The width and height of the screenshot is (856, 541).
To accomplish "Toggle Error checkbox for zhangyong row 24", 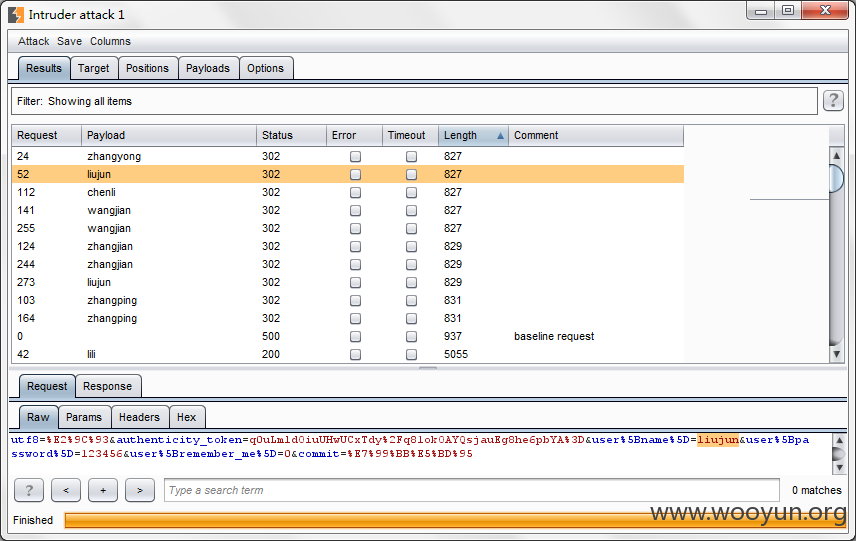I will click(355, 157).
